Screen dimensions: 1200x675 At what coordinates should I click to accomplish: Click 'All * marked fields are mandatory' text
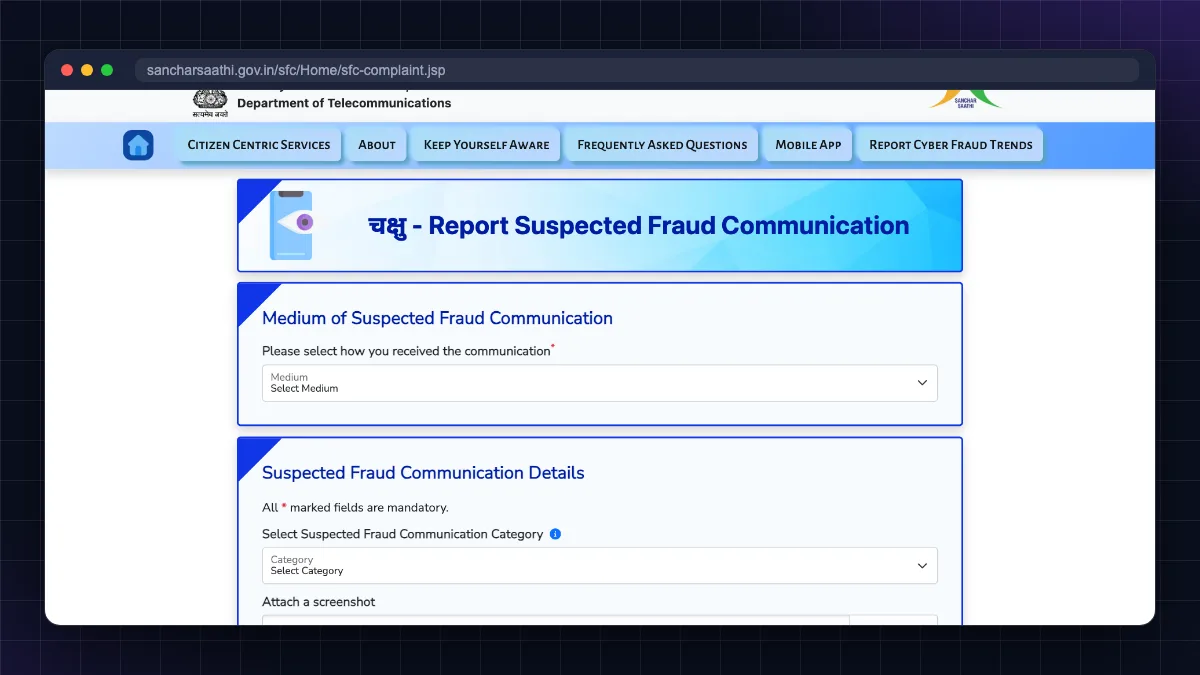pos(355,508)
